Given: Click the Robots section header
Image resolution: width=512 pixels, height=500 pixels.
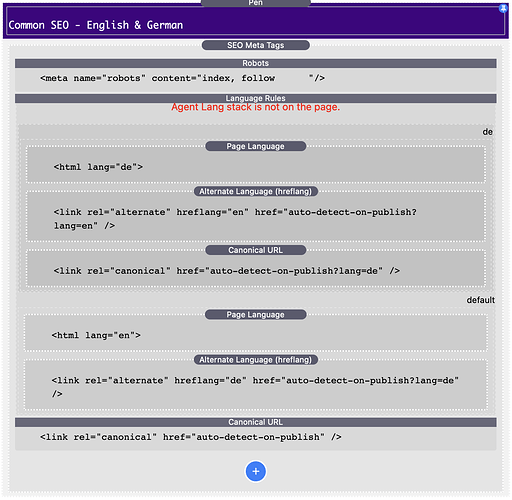Looking at the screenshot, I should click(x=256, y=63).
